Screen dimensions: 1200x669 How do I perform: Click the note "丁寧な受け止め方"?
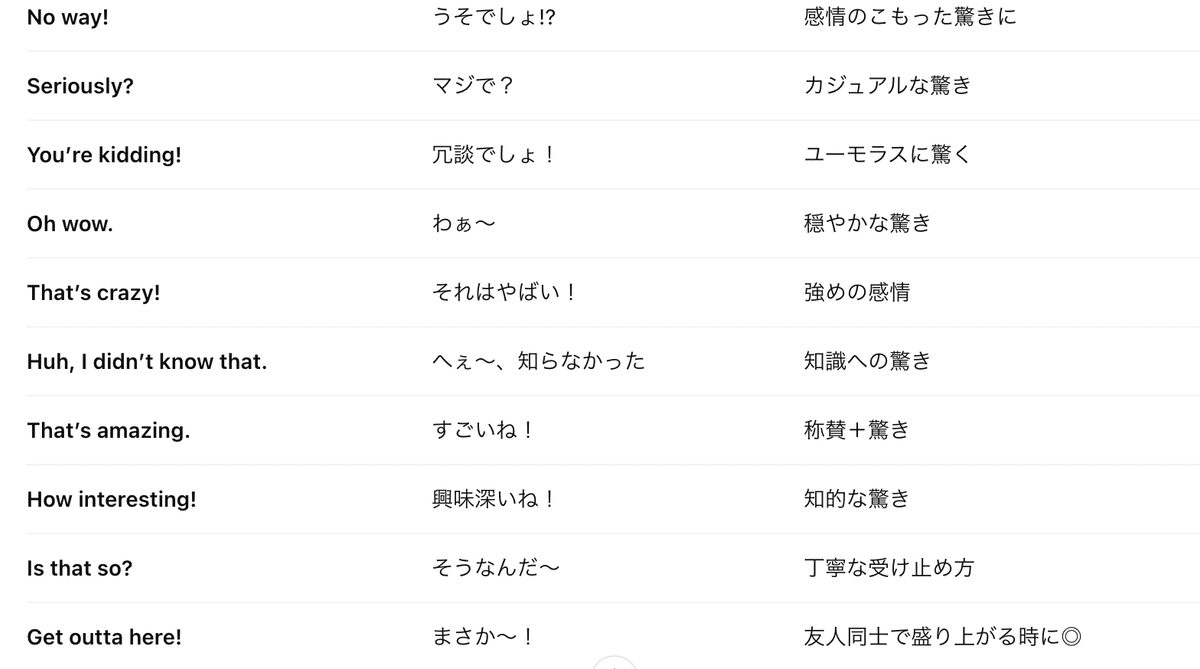pyautogui.click(x=888, y=568)
